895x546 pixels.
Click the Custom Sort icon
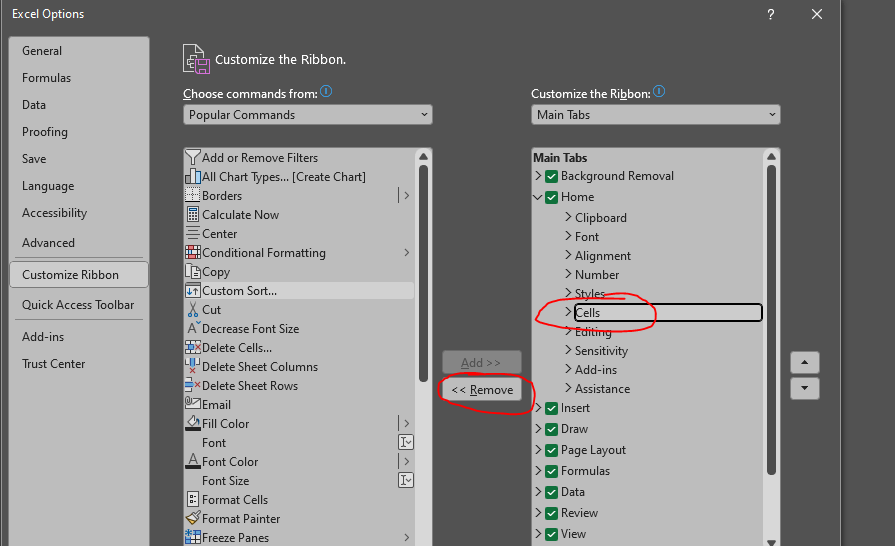click(193, 290)
